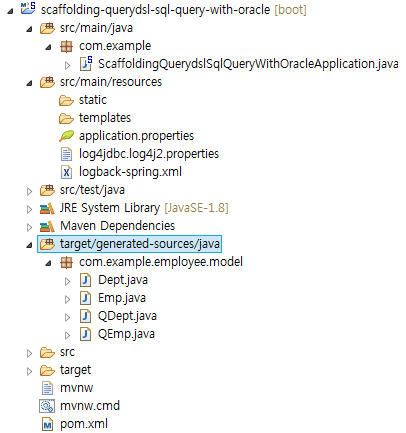Viewport: 406px width, 433px height.
Task: Click the target/generated-sources/java folder icon
Action: pos(47,244)
